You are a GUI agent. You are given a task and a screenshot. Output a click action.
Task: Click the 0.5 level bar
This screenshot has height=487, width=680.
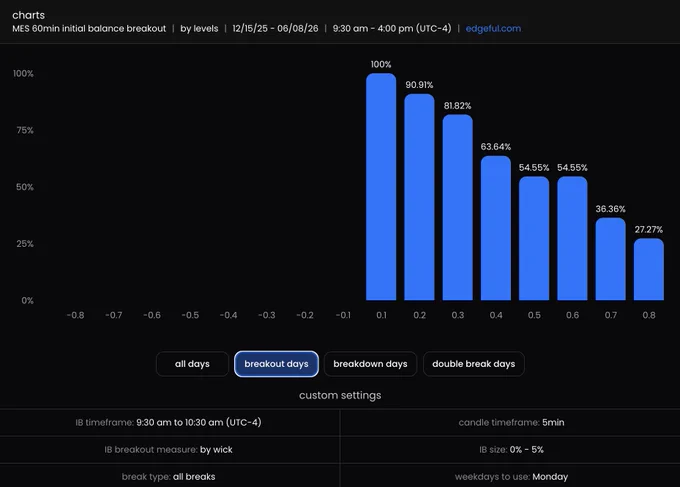(x=534, y=238)
